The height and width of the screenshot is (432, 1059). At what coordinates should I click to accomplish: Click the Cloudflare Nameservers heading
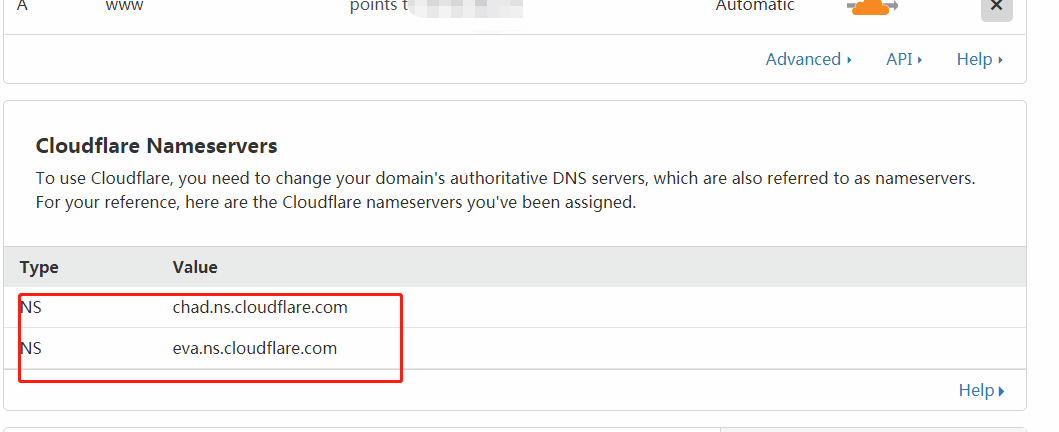click(156, 146)
